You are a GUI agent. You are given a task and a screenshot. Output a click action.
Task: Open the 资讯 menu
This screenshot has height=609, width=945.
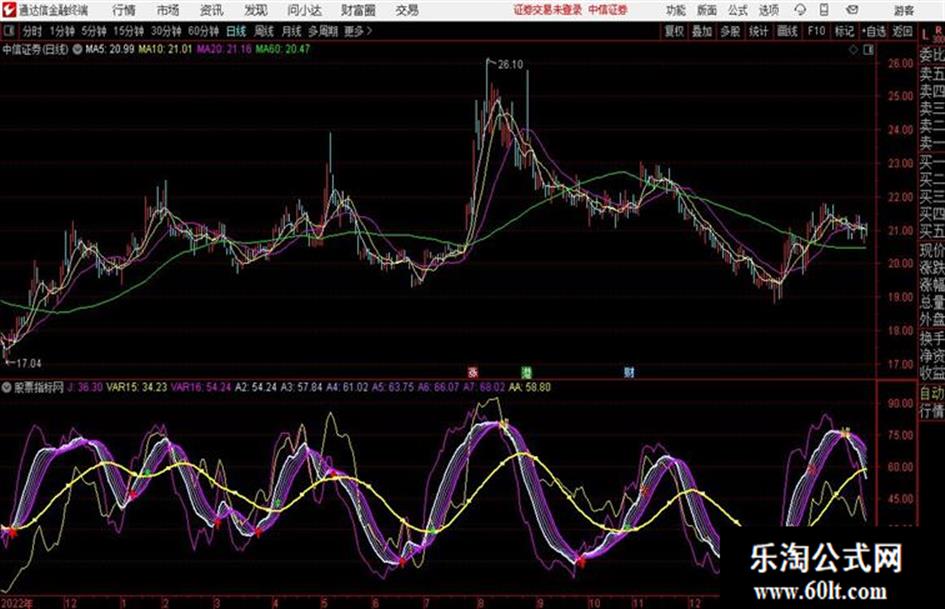coord(212,10)
